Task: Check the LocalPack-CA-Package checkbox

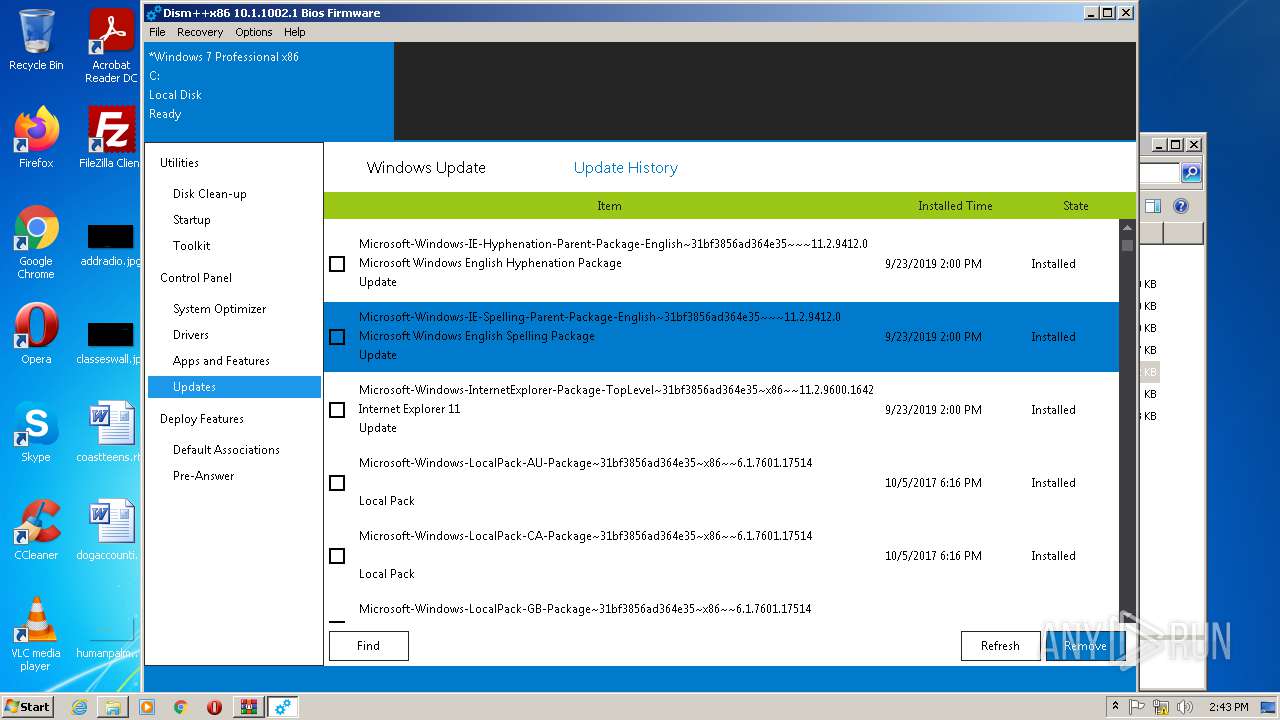Action: 337,556
